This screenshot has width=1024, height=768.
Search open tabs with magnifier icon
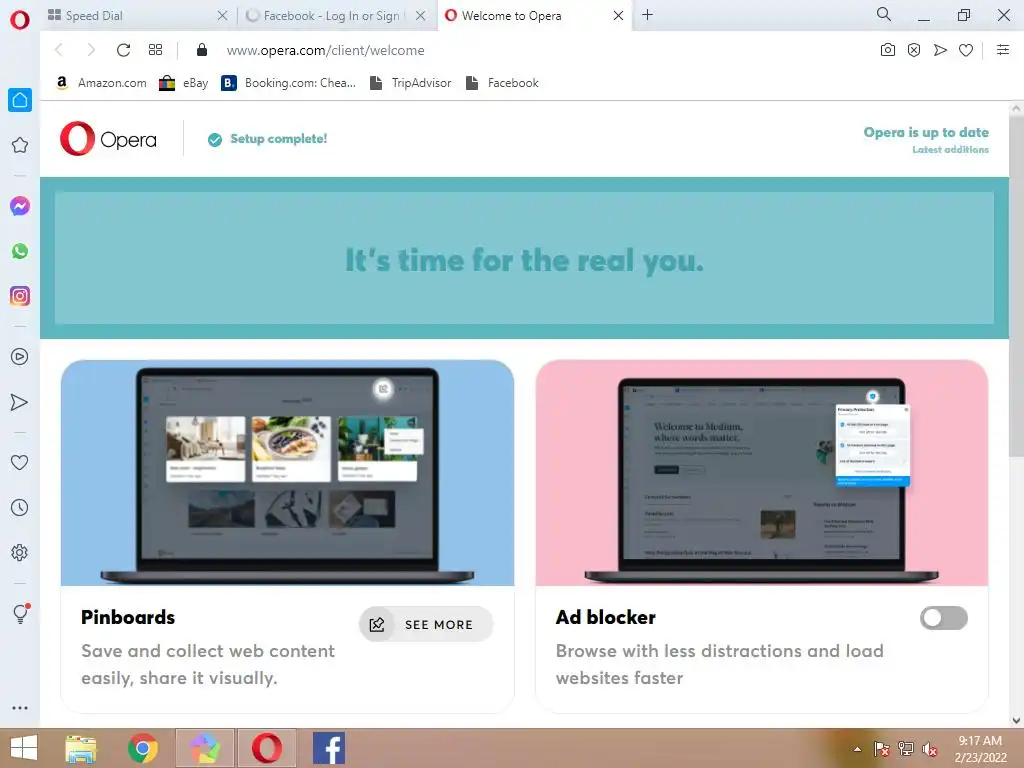click(884, 14)
